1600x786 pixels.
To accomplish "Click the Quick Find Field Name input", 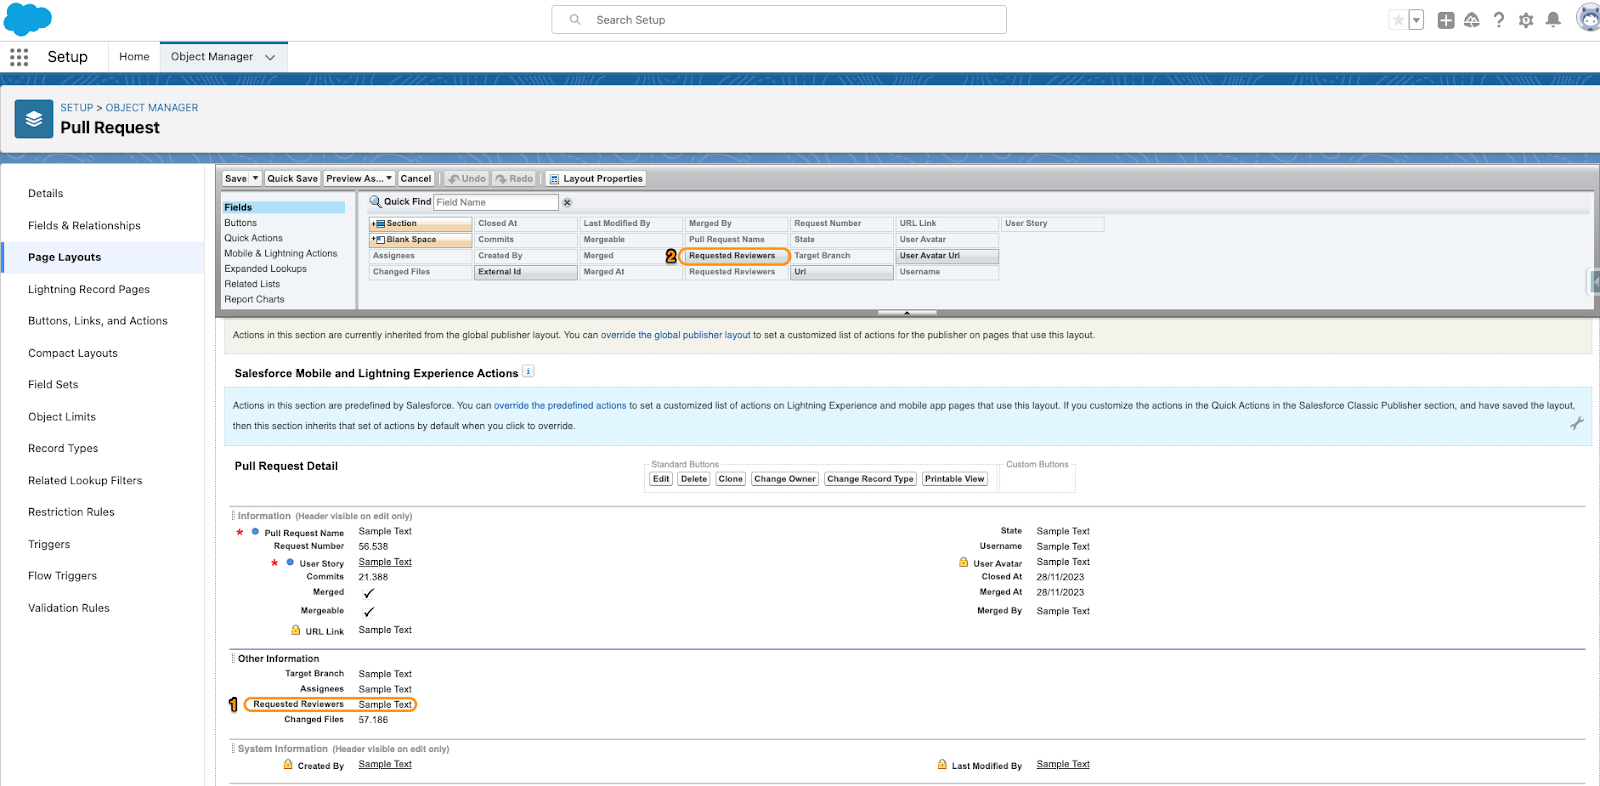I will 496,202.
